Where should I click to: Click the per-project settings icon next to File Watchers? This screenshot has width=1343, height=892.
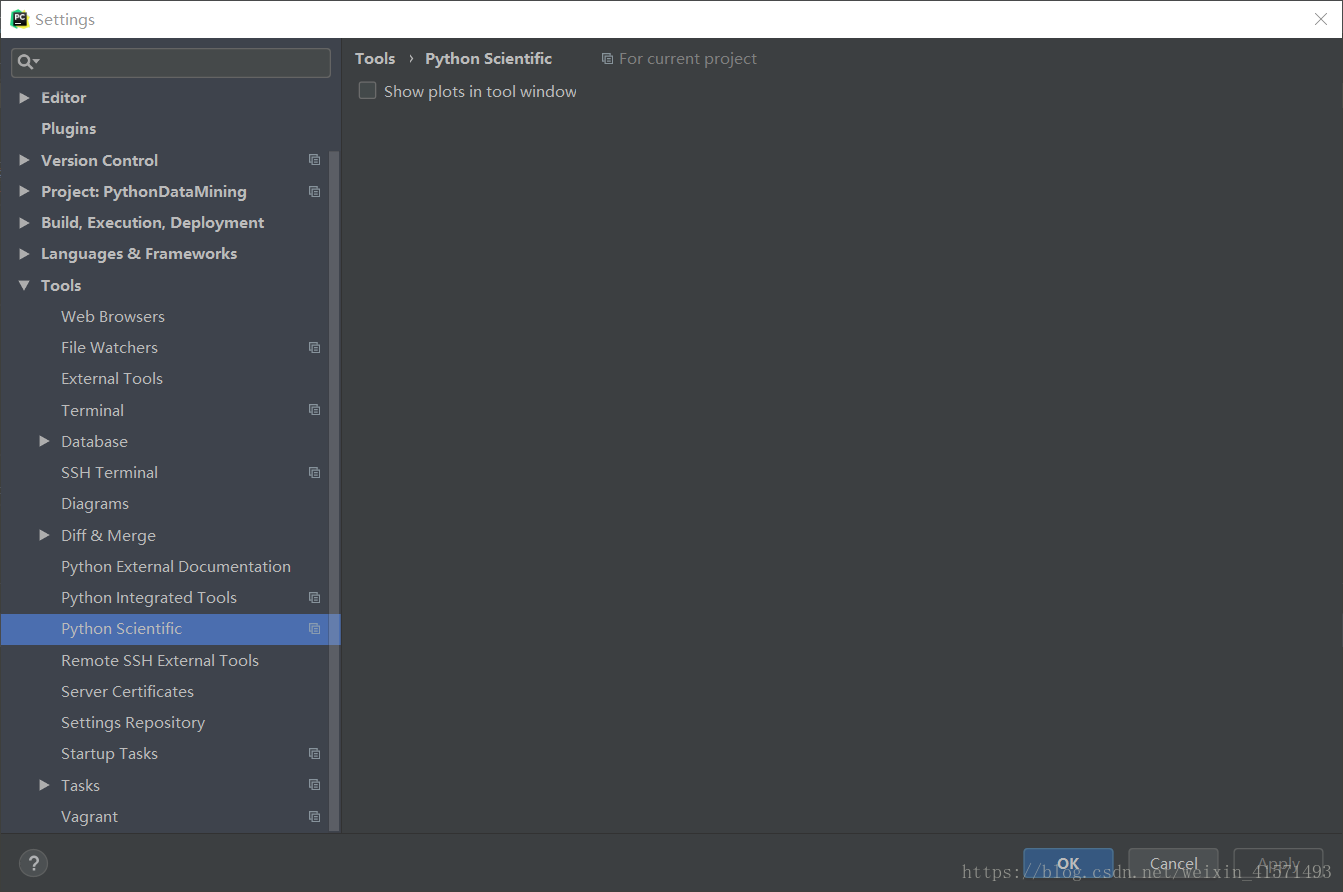click(314, 347)
